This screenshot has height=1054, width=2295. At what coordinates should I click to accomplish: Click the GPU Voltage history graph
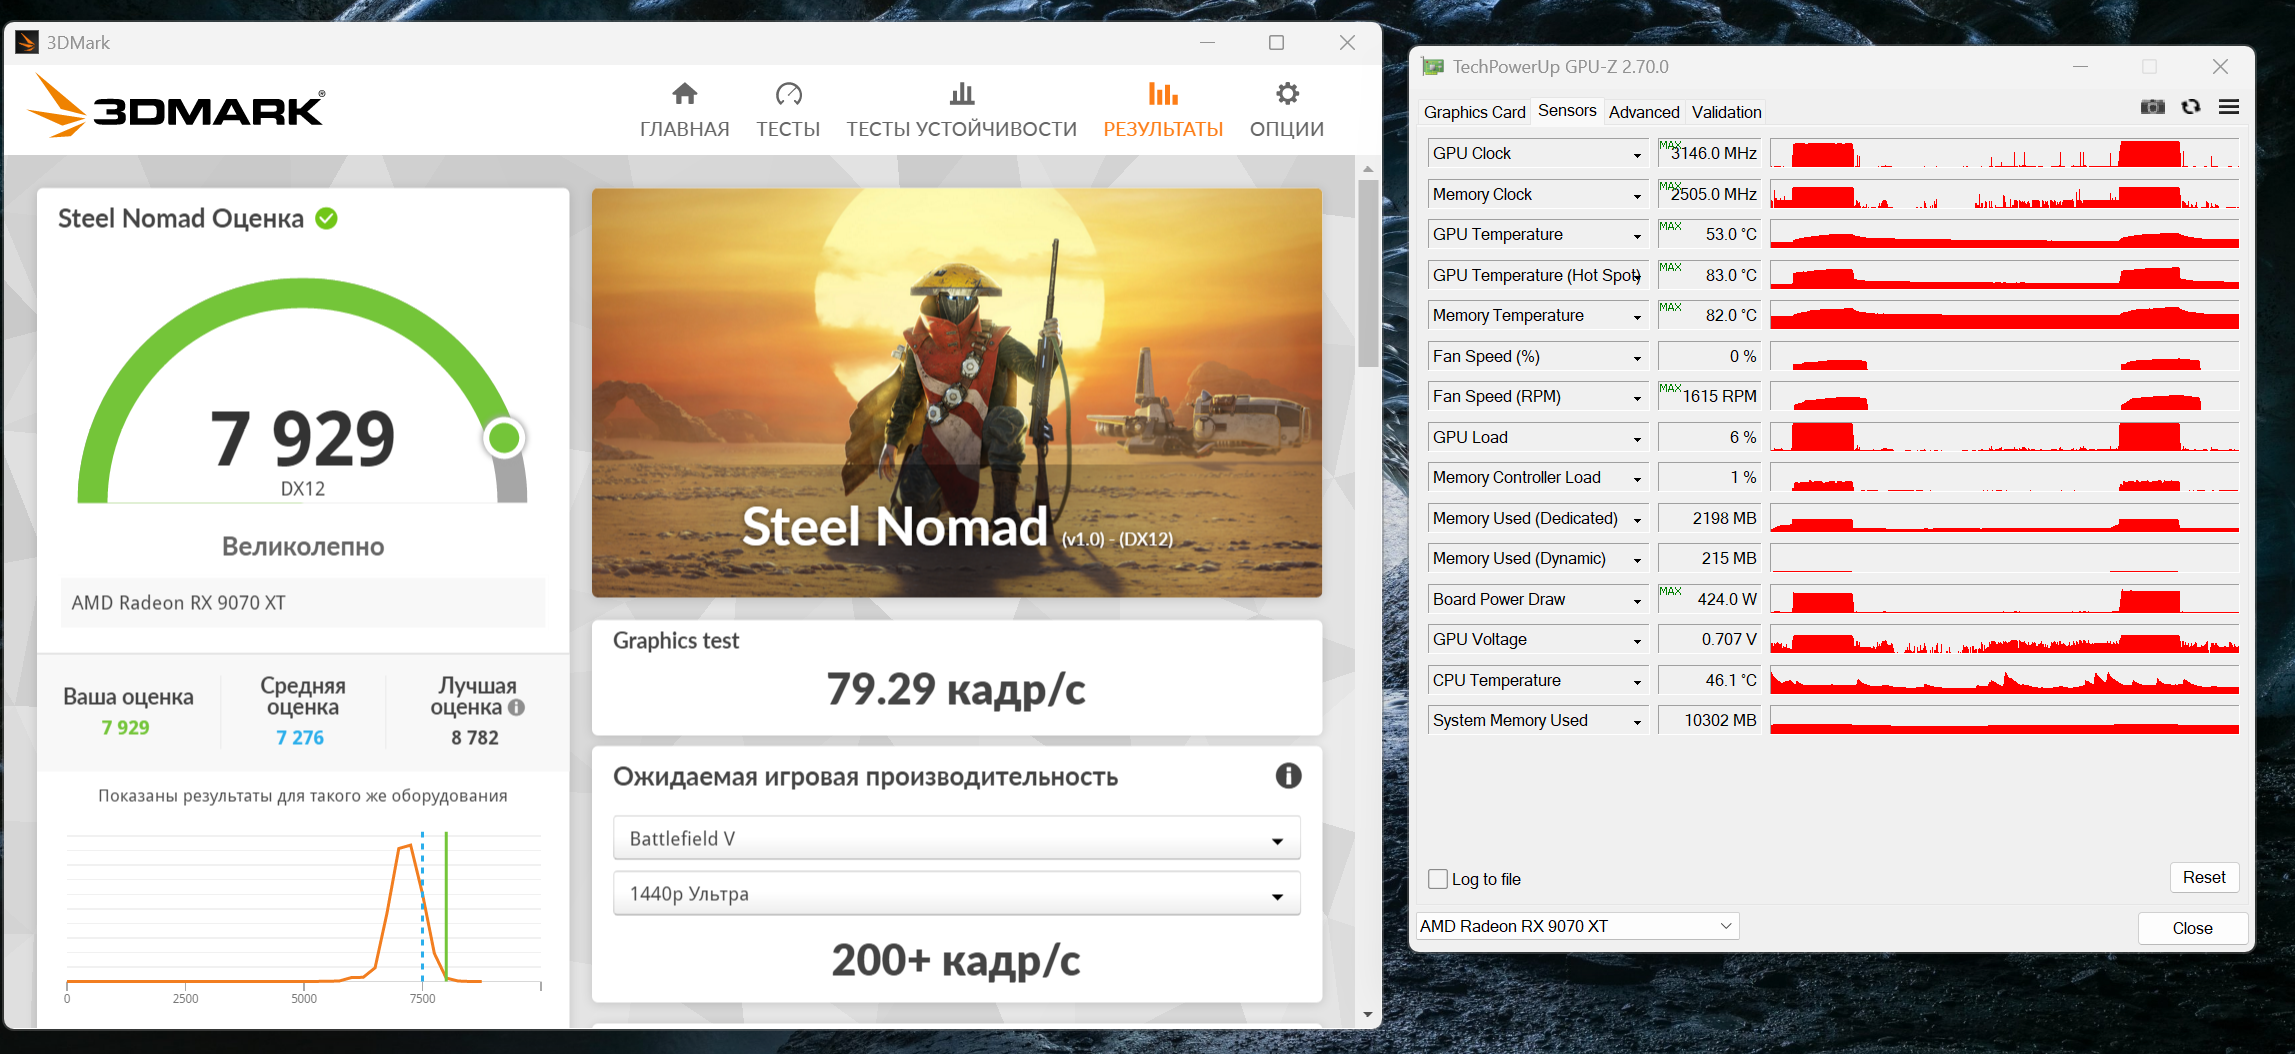coord(2004,639)
